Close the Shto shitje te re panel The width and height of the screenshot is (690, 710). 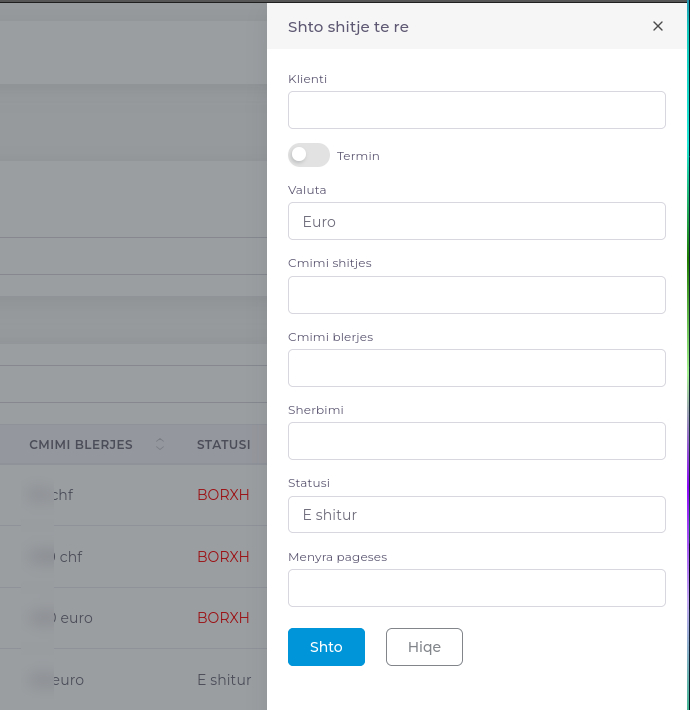click(657, 26)
